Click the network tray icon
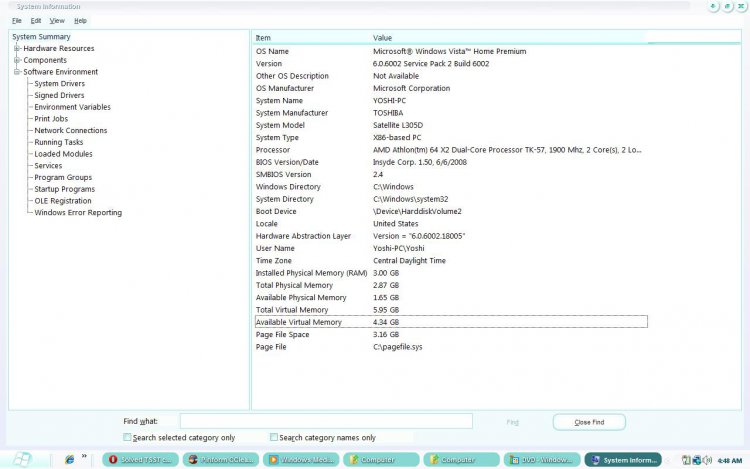 pyautogui.click(x=697, y=460)
